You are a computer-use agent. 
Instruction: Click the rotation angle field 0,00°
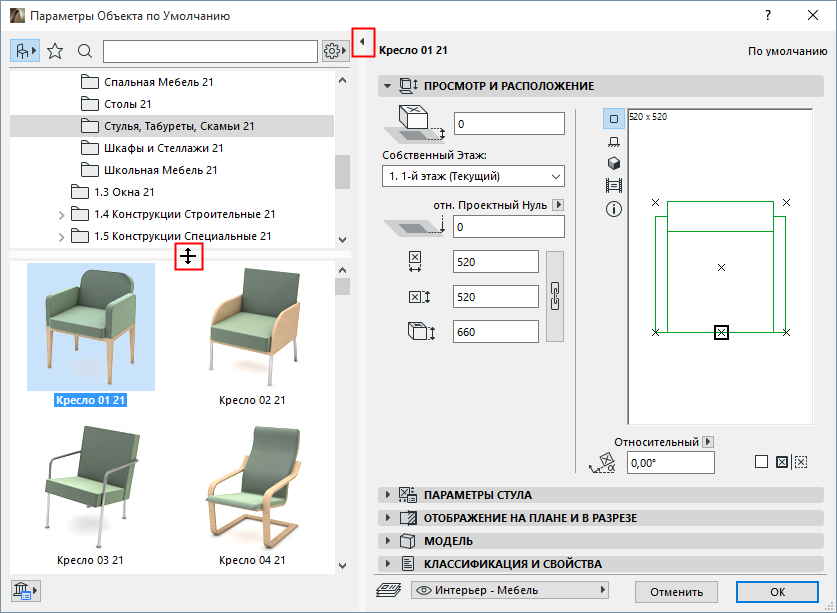pos(670,463)
